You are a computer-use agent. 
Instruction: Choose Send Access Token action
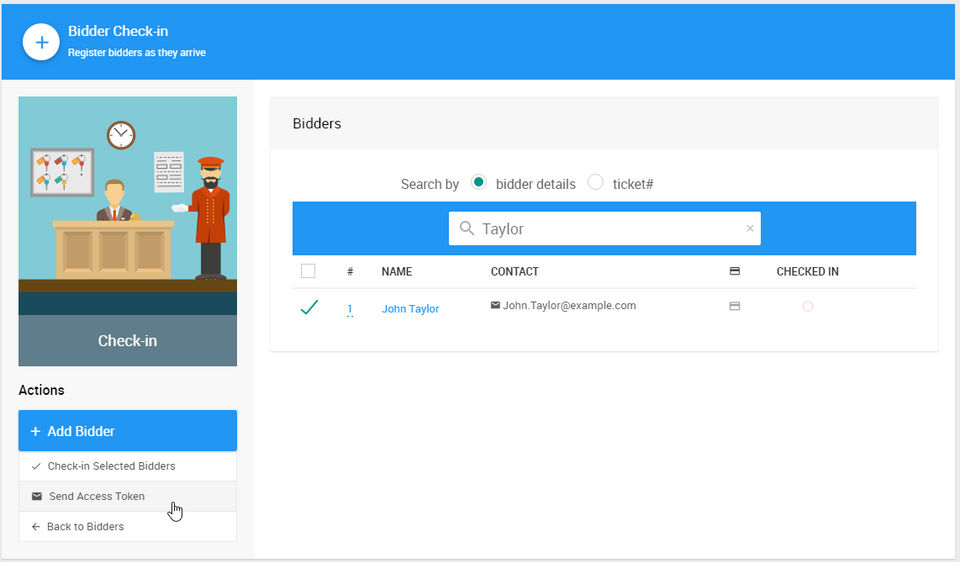(x=127, y=496)
